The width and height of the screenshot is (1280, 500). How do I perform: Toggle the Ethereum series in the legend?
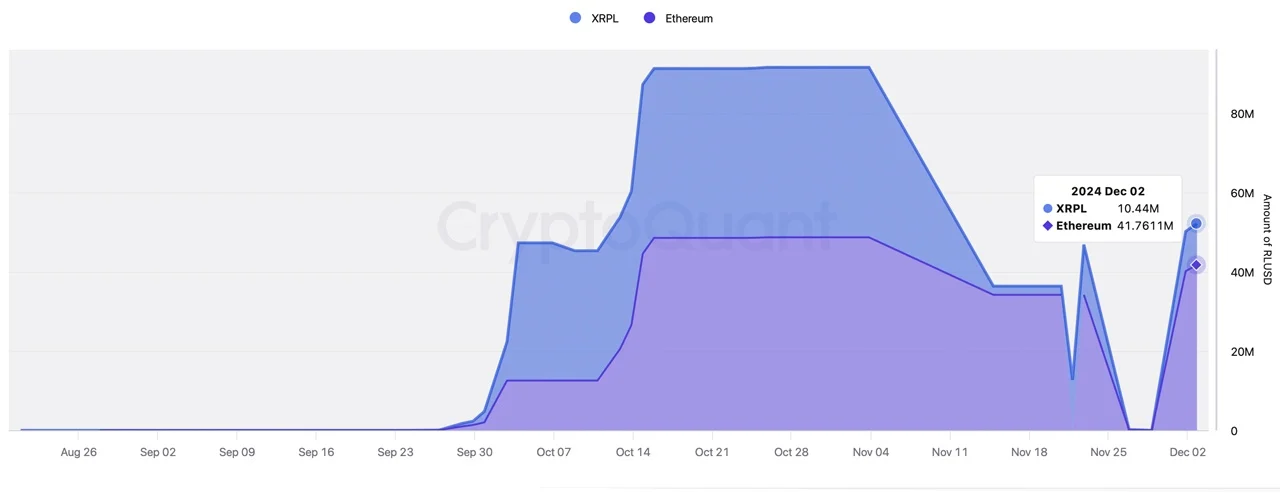pos(678,18)
